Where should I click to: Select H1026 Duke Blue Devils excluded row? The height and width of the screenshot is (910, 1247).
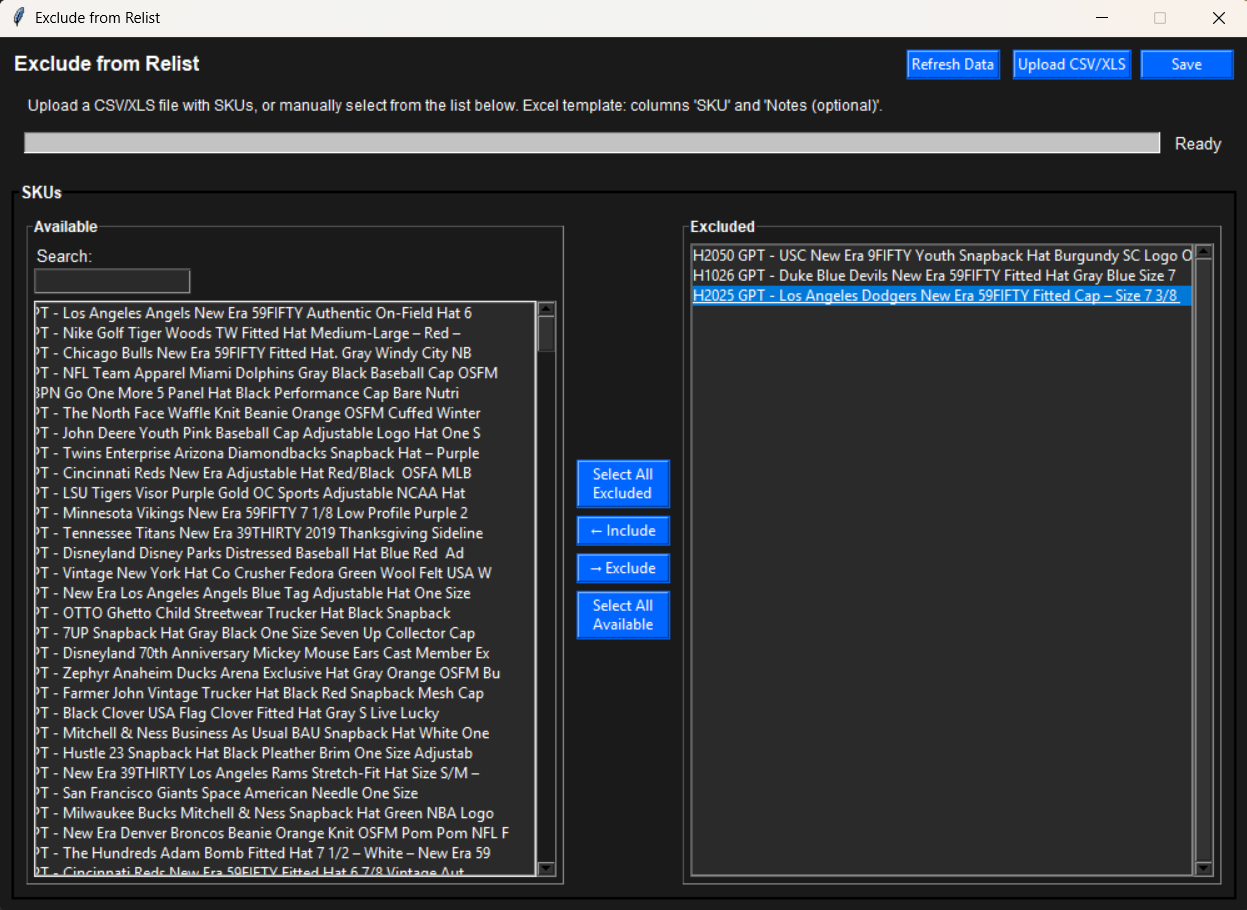click(x=942, y=275)
